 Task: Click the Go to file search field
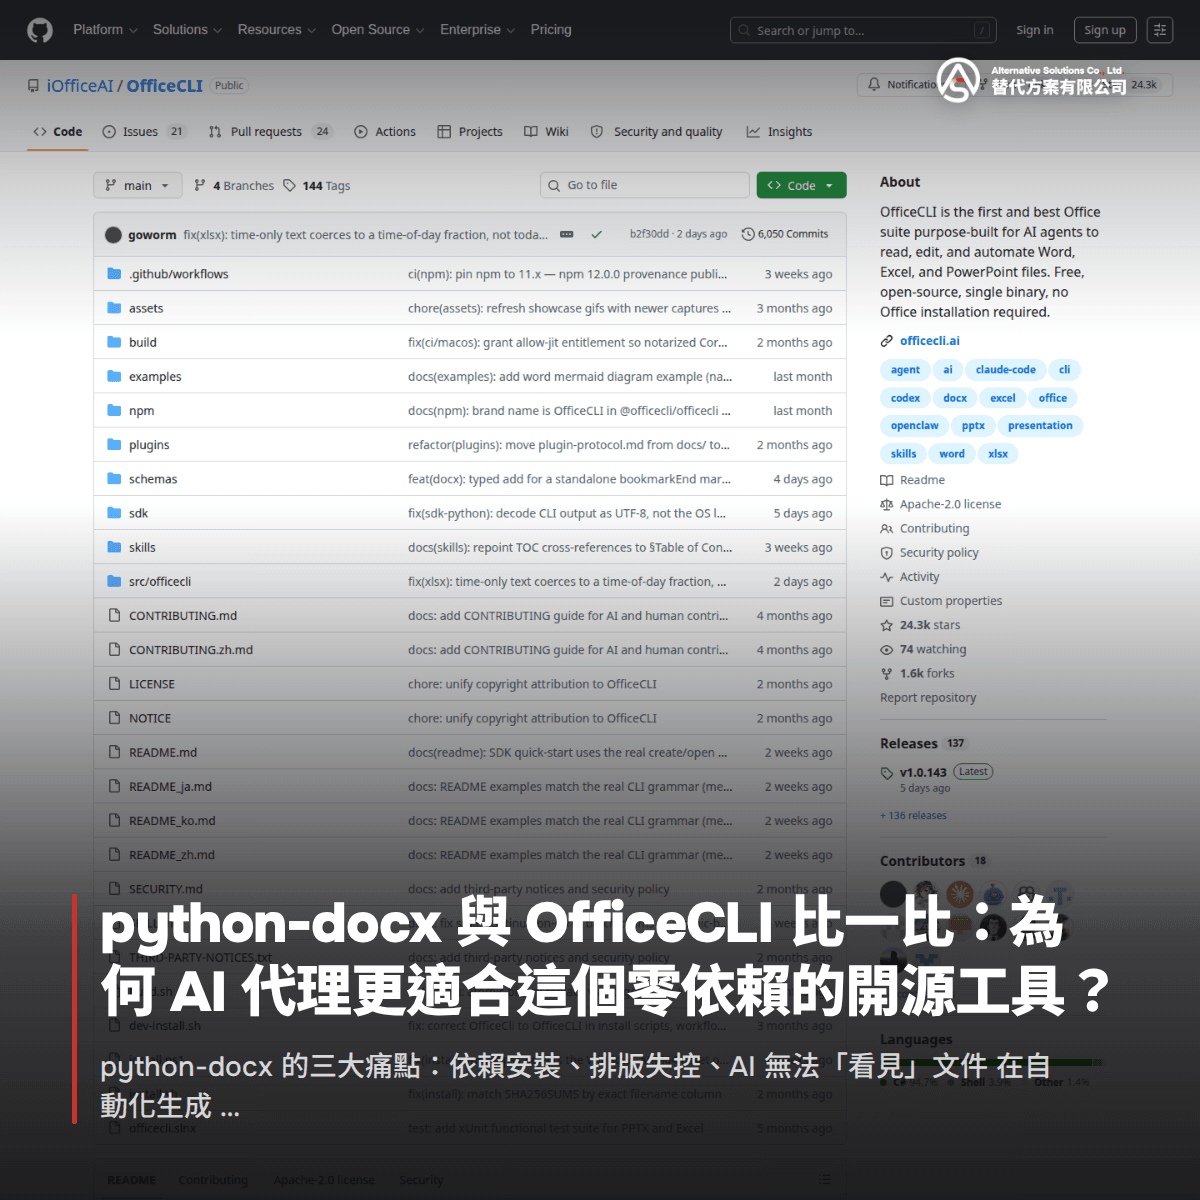pyautogui.click(x=645, y=185)
